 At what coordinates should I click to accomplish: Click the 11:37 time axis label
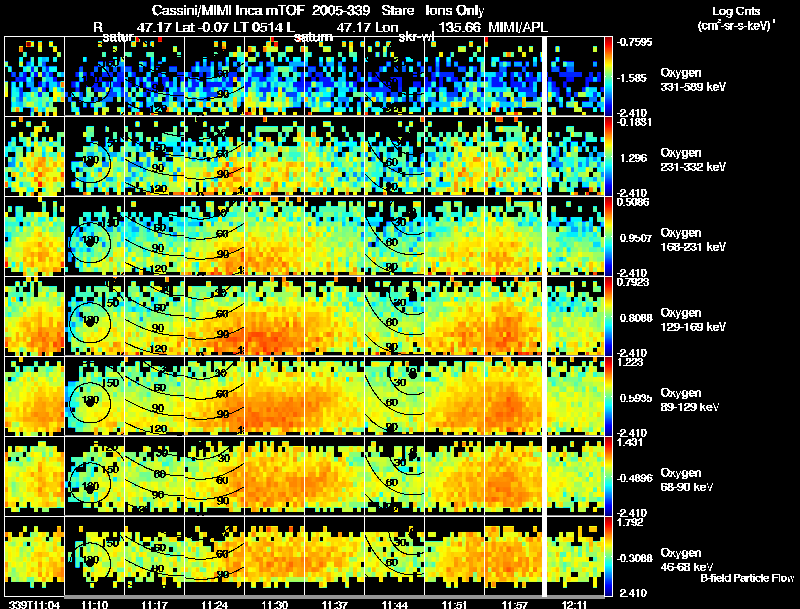pyautogui.click(x=335, y=604)
